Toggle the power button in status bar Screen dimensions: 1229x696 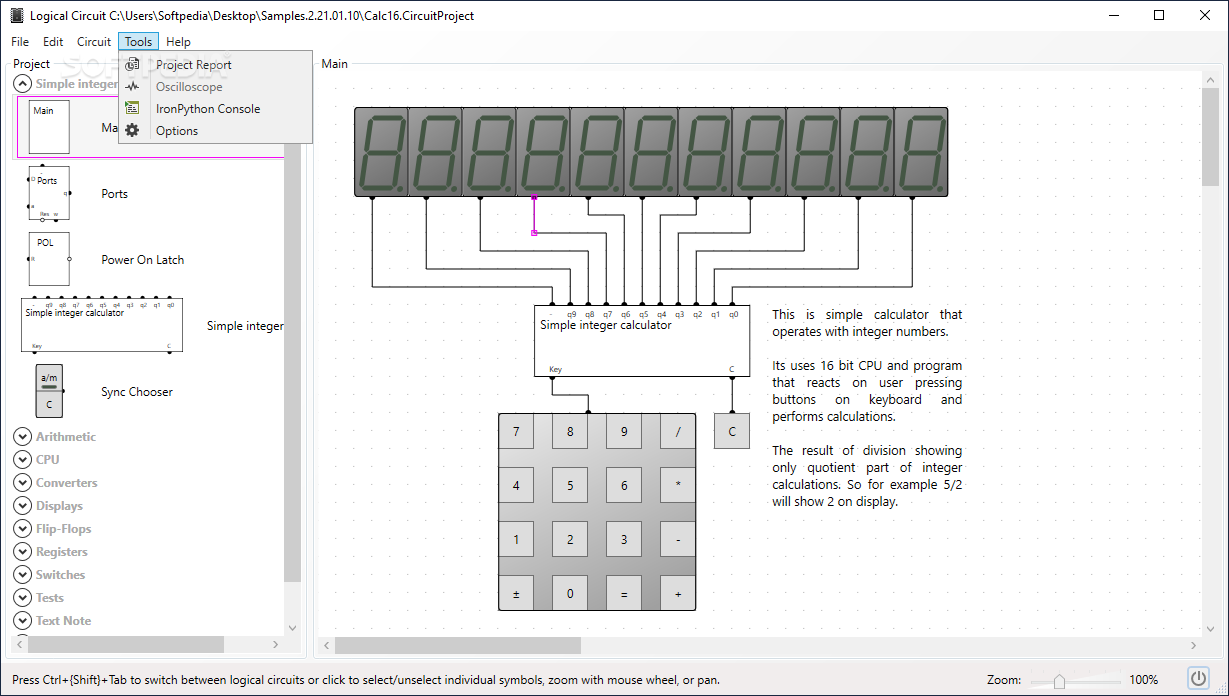coord(1198,677)
